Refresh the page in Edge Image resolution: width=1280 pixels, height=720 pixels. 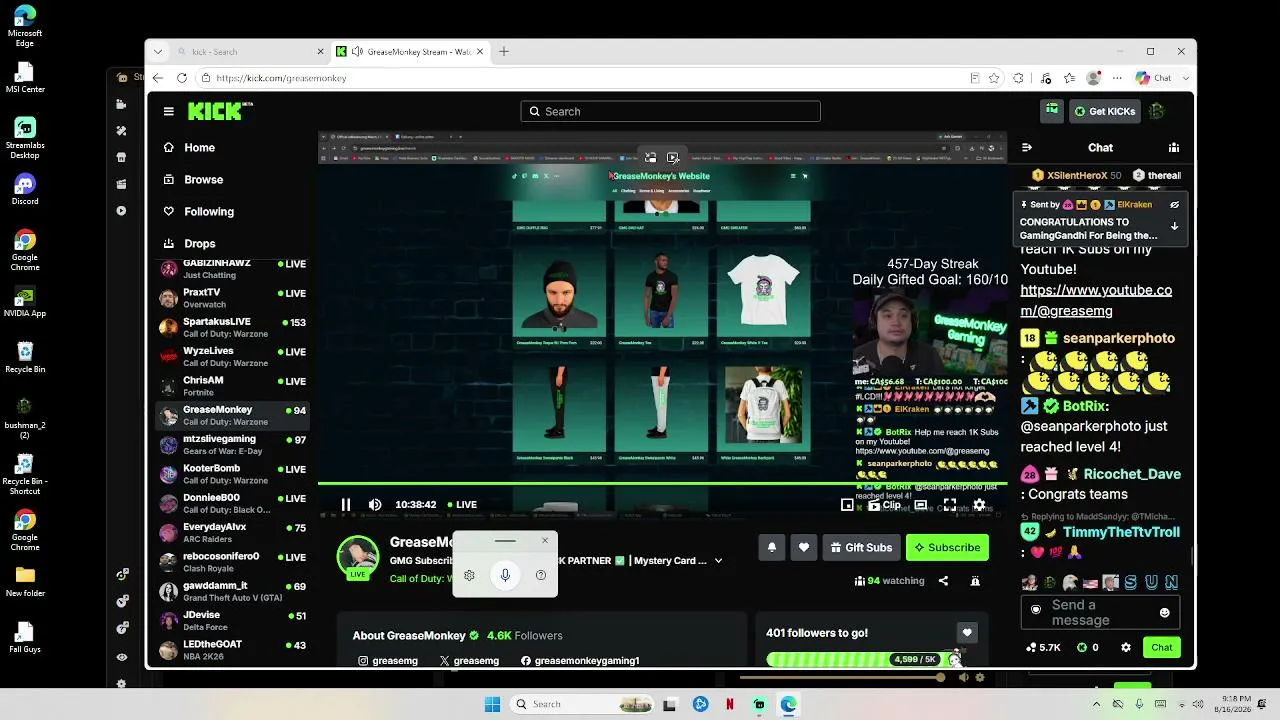pyautogui.click(x=181, y=78)
